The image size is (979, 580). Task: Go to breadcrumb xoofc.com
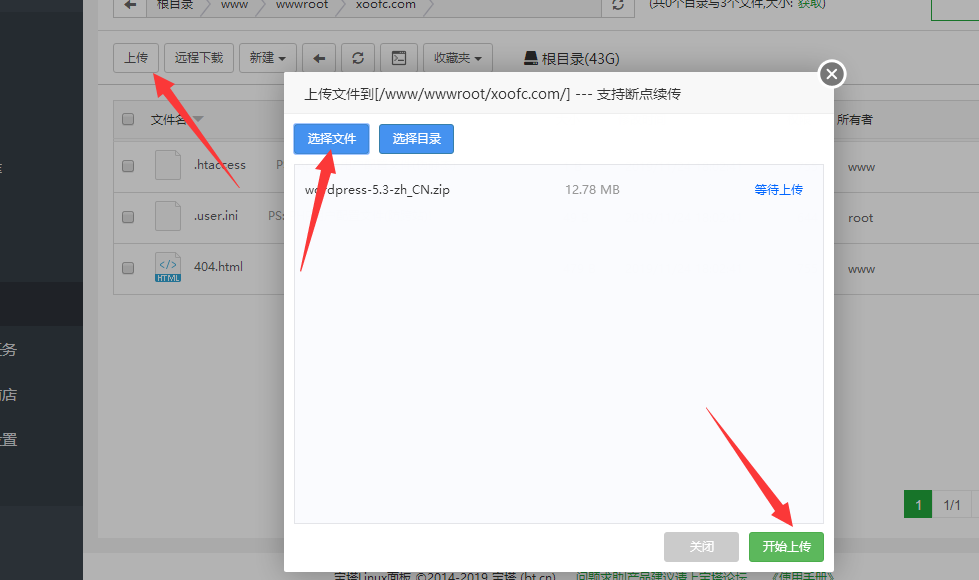(x=385, y=5)
